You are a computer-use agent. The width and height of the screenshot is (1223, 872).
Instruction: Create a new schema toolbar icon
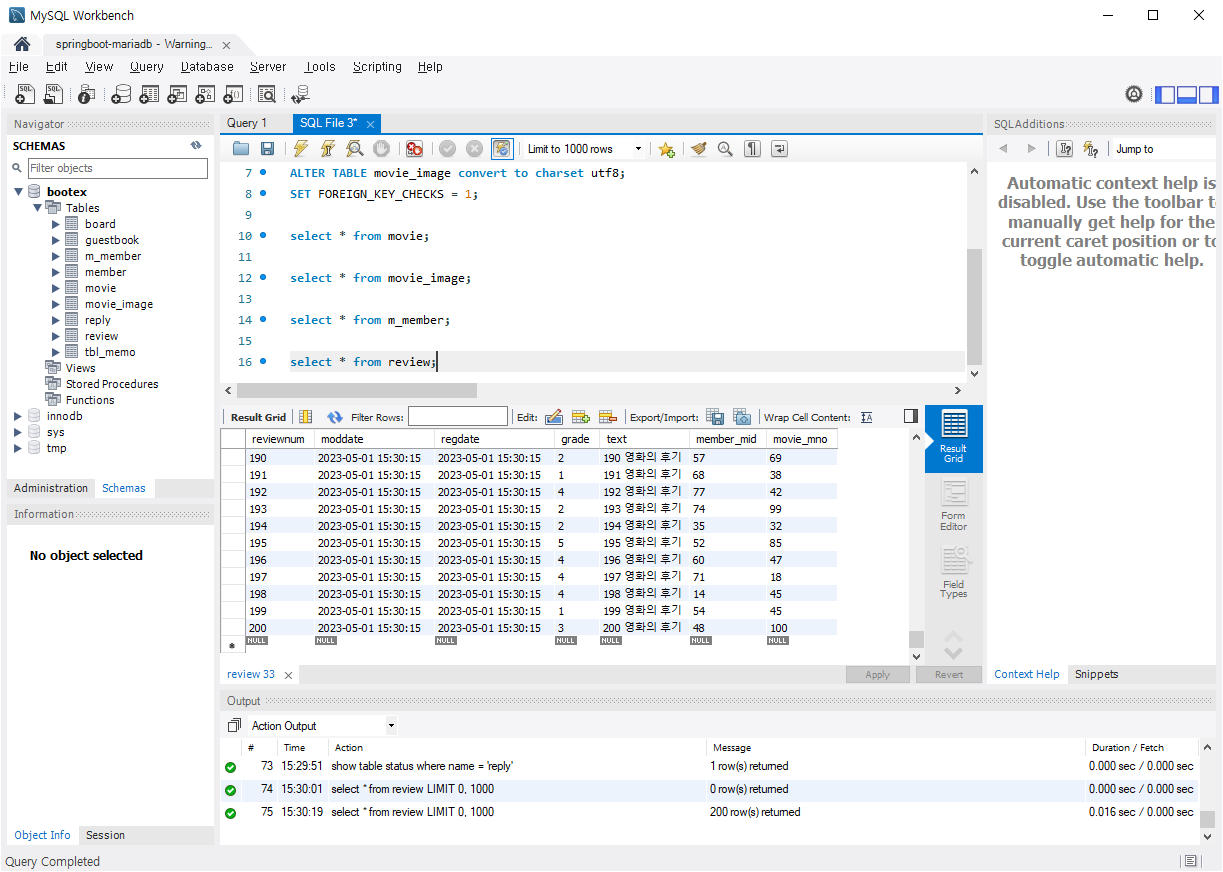[x=121, y=94]
